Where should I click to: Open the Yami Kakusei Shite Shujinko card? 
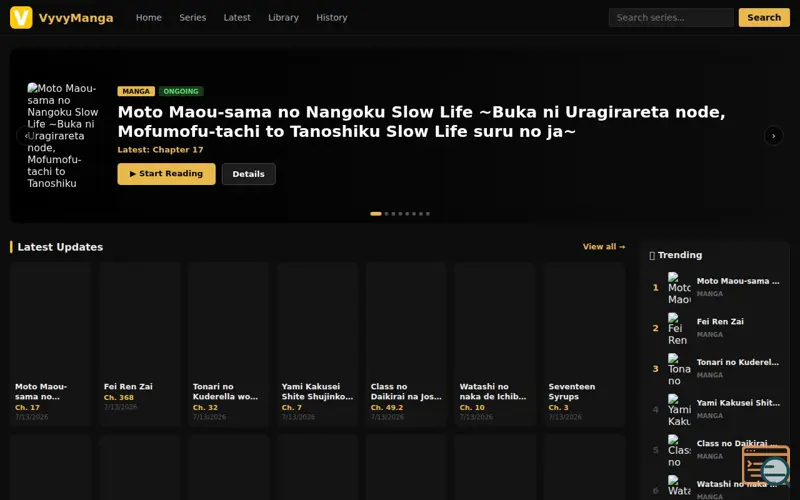317,344
